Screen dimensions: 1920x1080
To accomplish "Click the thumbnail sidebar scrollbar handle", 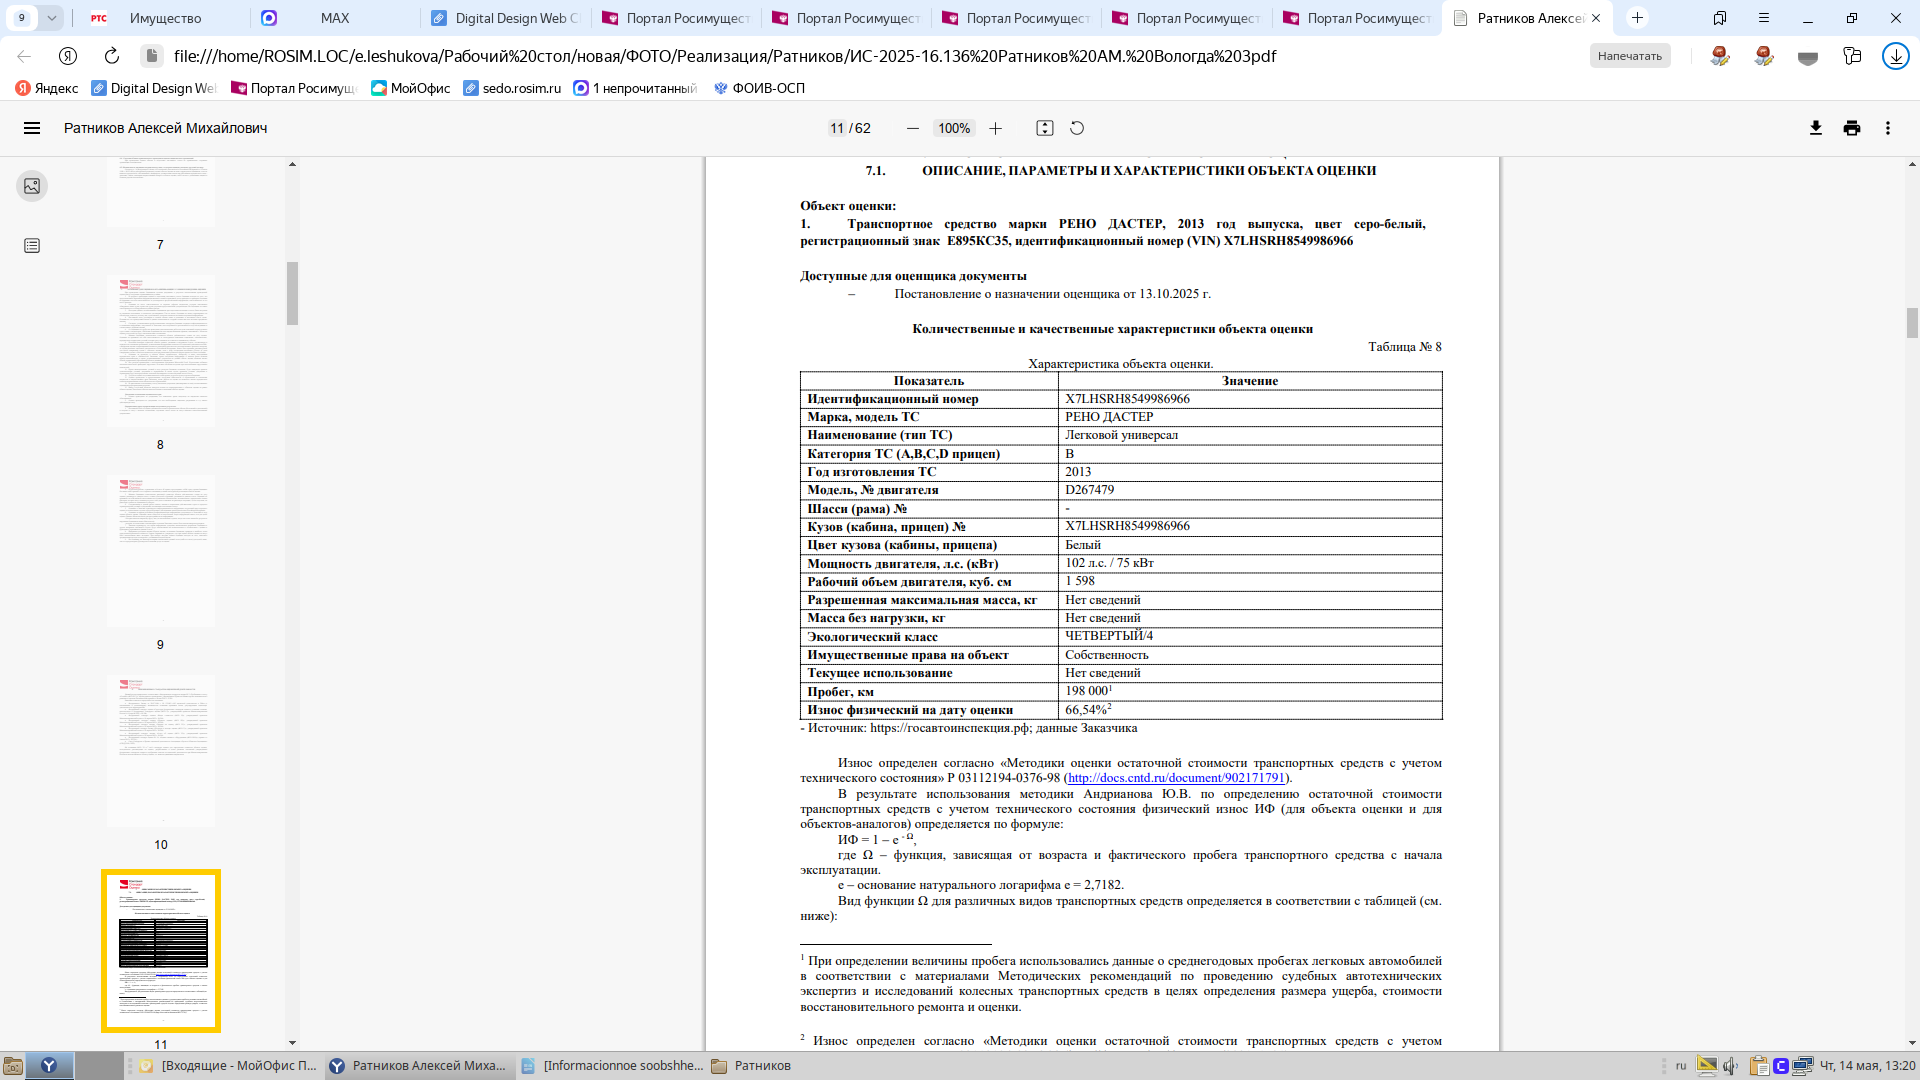I will [292, 294].
